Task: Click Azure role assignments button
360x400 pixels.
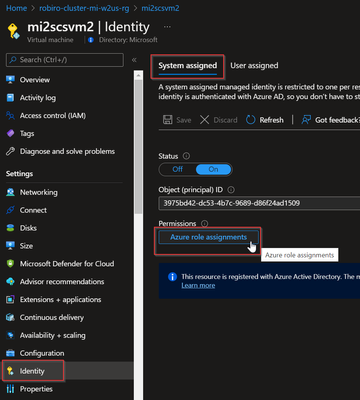Action: click(x=208, y=237)
